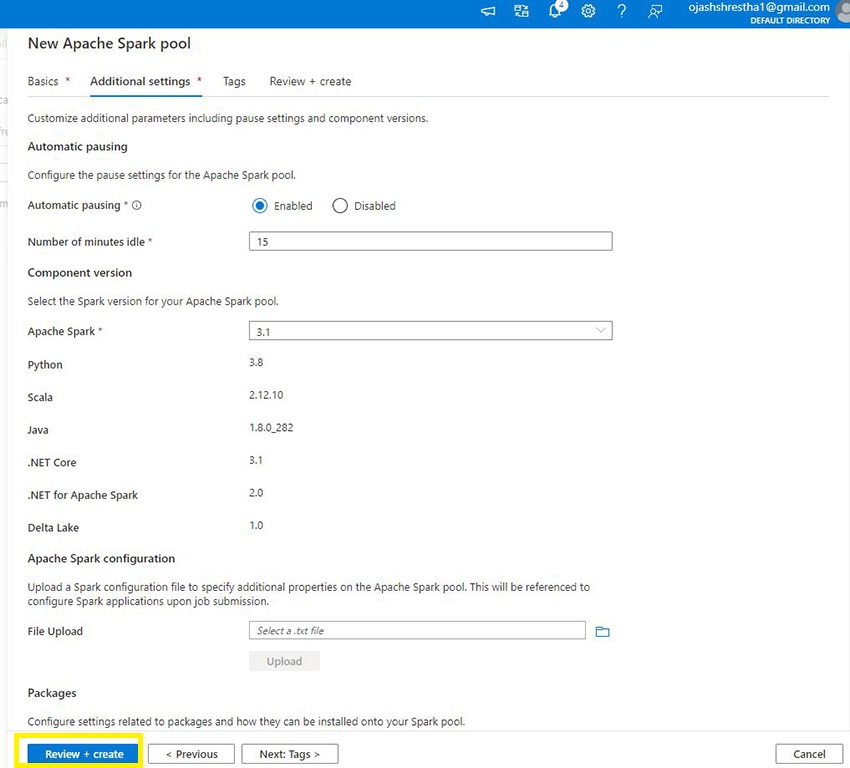Switch to the Basics tab
This screenshot has height=768, width=850.
43,81
